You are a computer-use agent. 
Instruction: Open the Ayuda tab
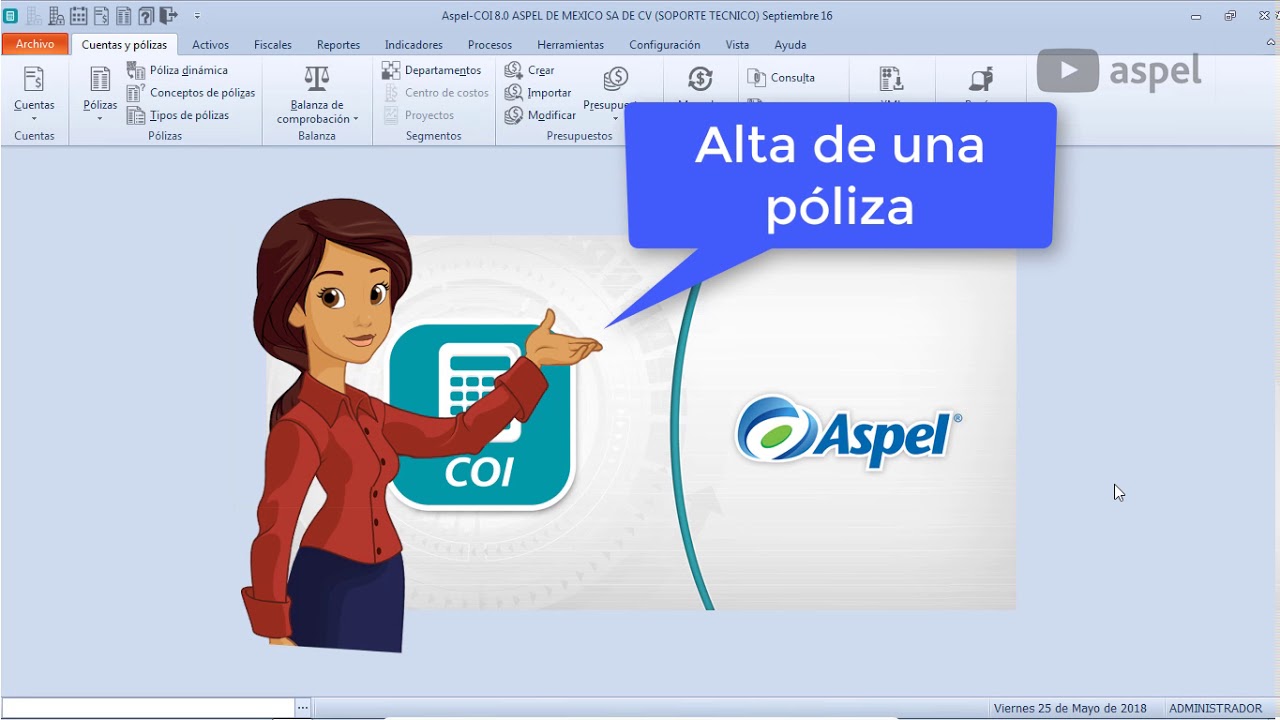(790, 45)
